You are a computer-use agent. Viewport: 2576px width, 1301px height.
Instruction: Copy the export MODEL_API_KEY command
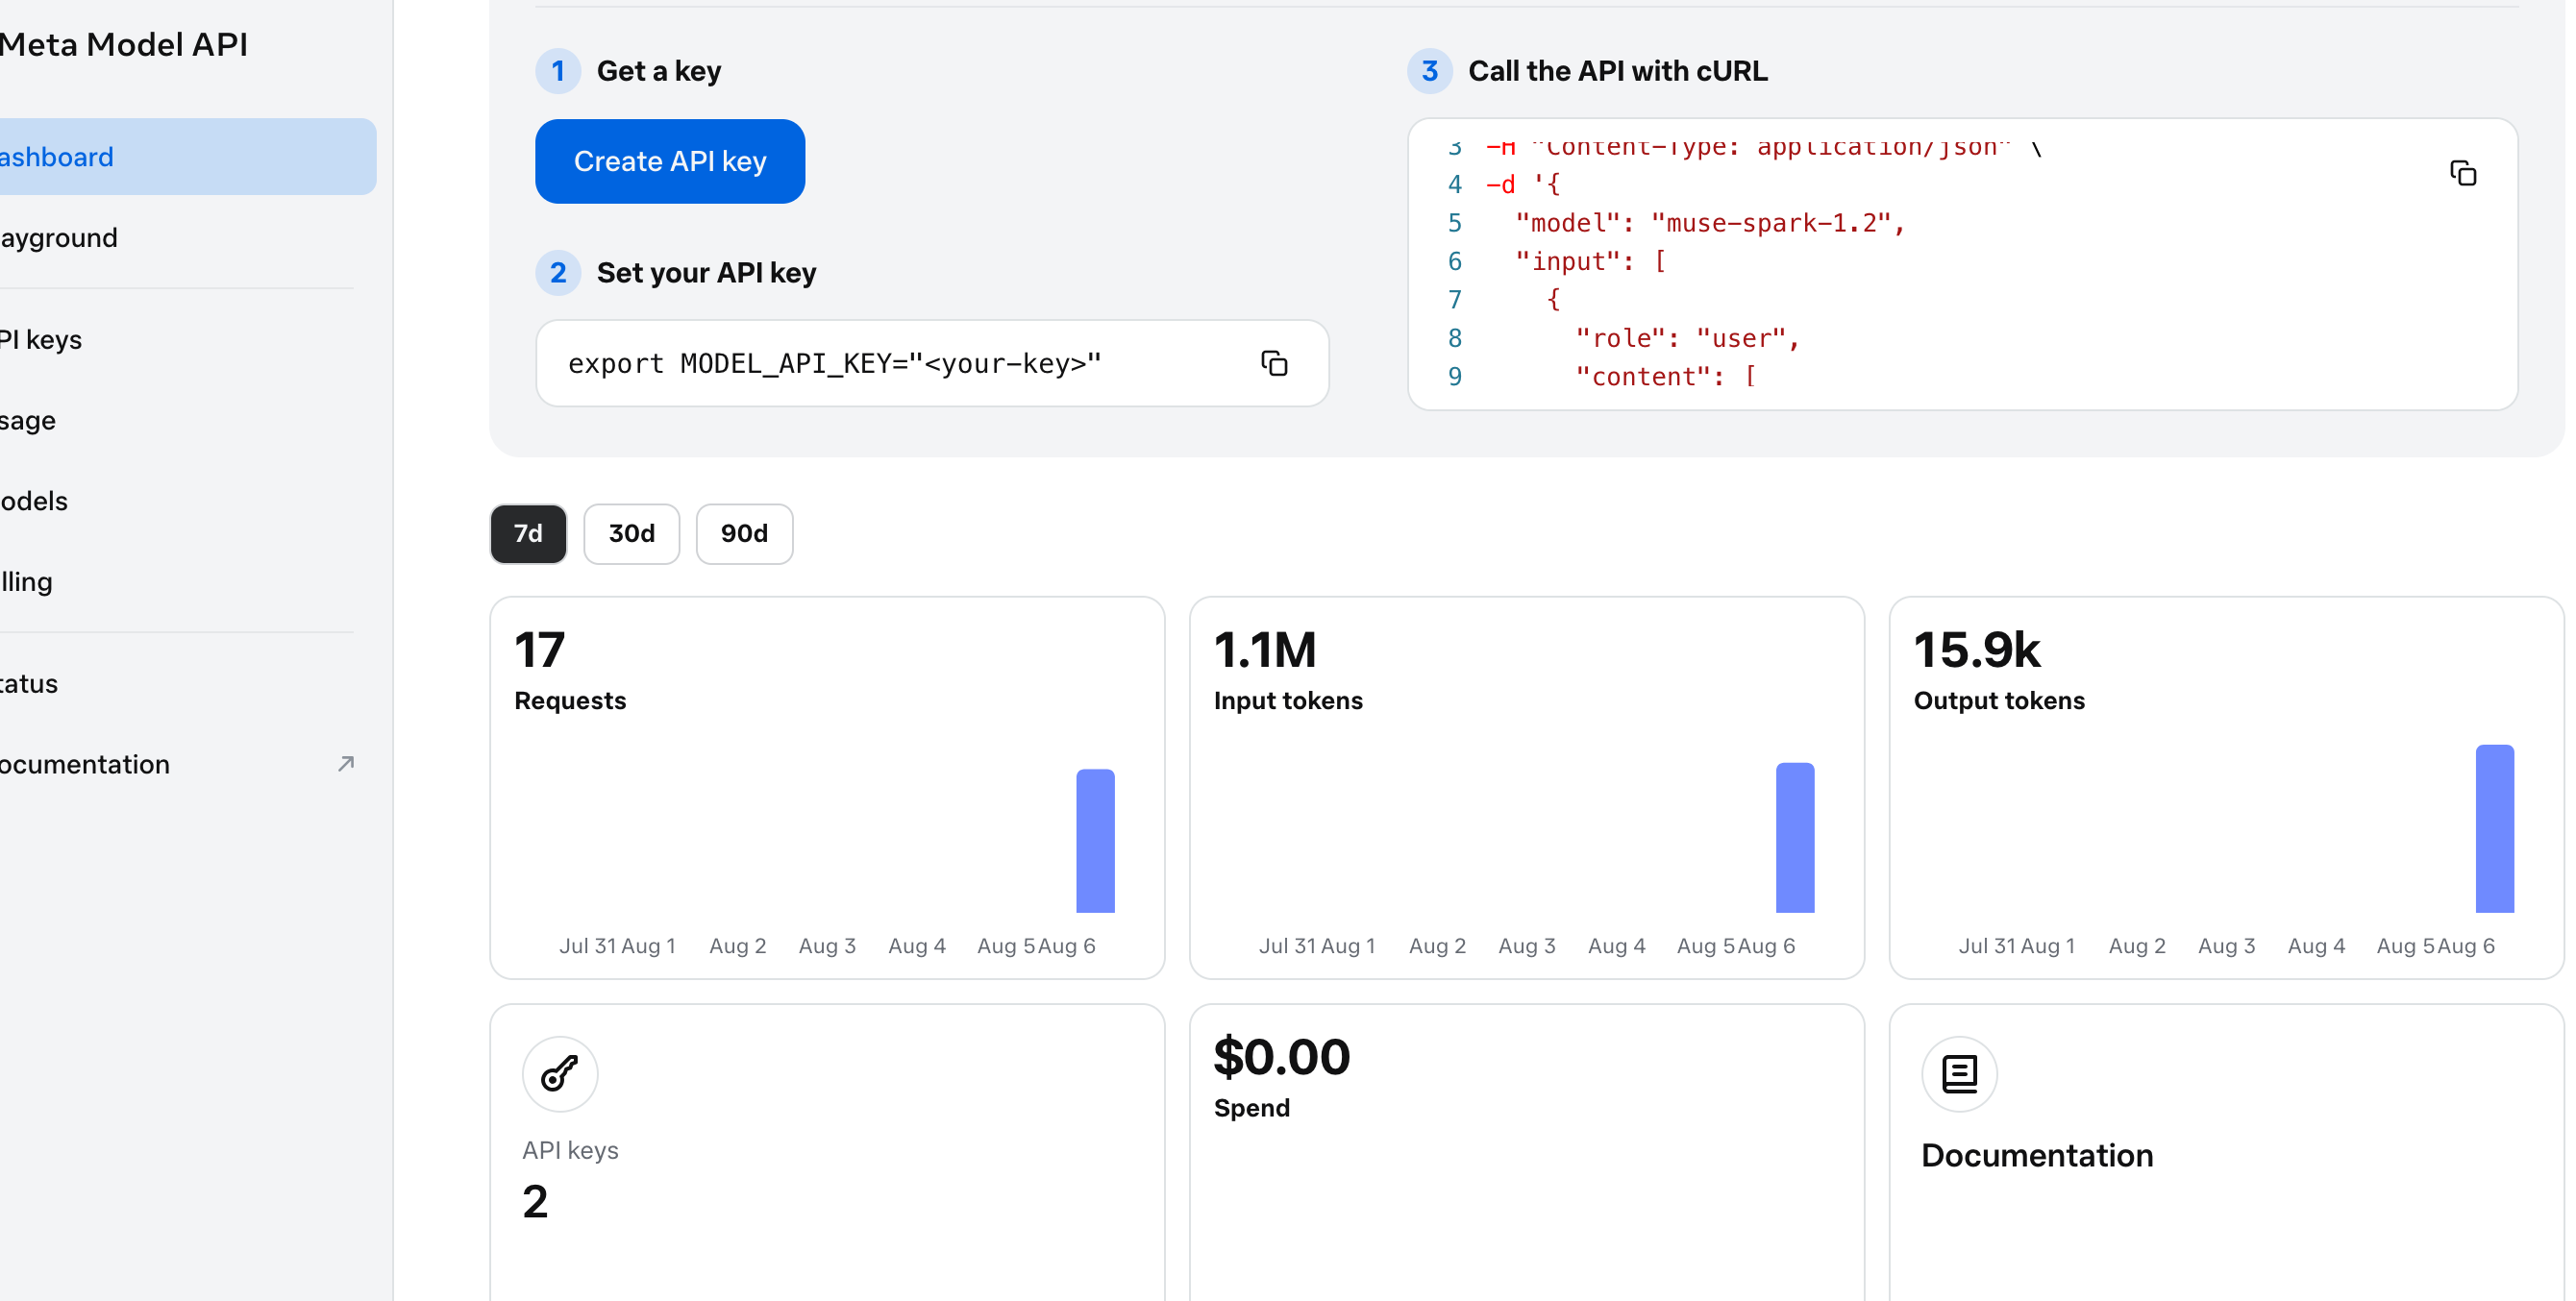coord(1273,363)
